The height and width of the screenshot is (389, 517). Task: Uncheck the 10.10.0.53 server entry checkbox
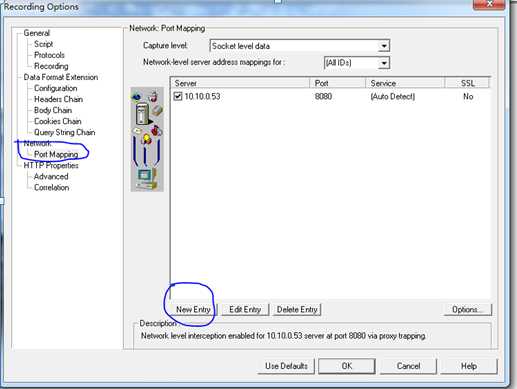click(178, 96)
